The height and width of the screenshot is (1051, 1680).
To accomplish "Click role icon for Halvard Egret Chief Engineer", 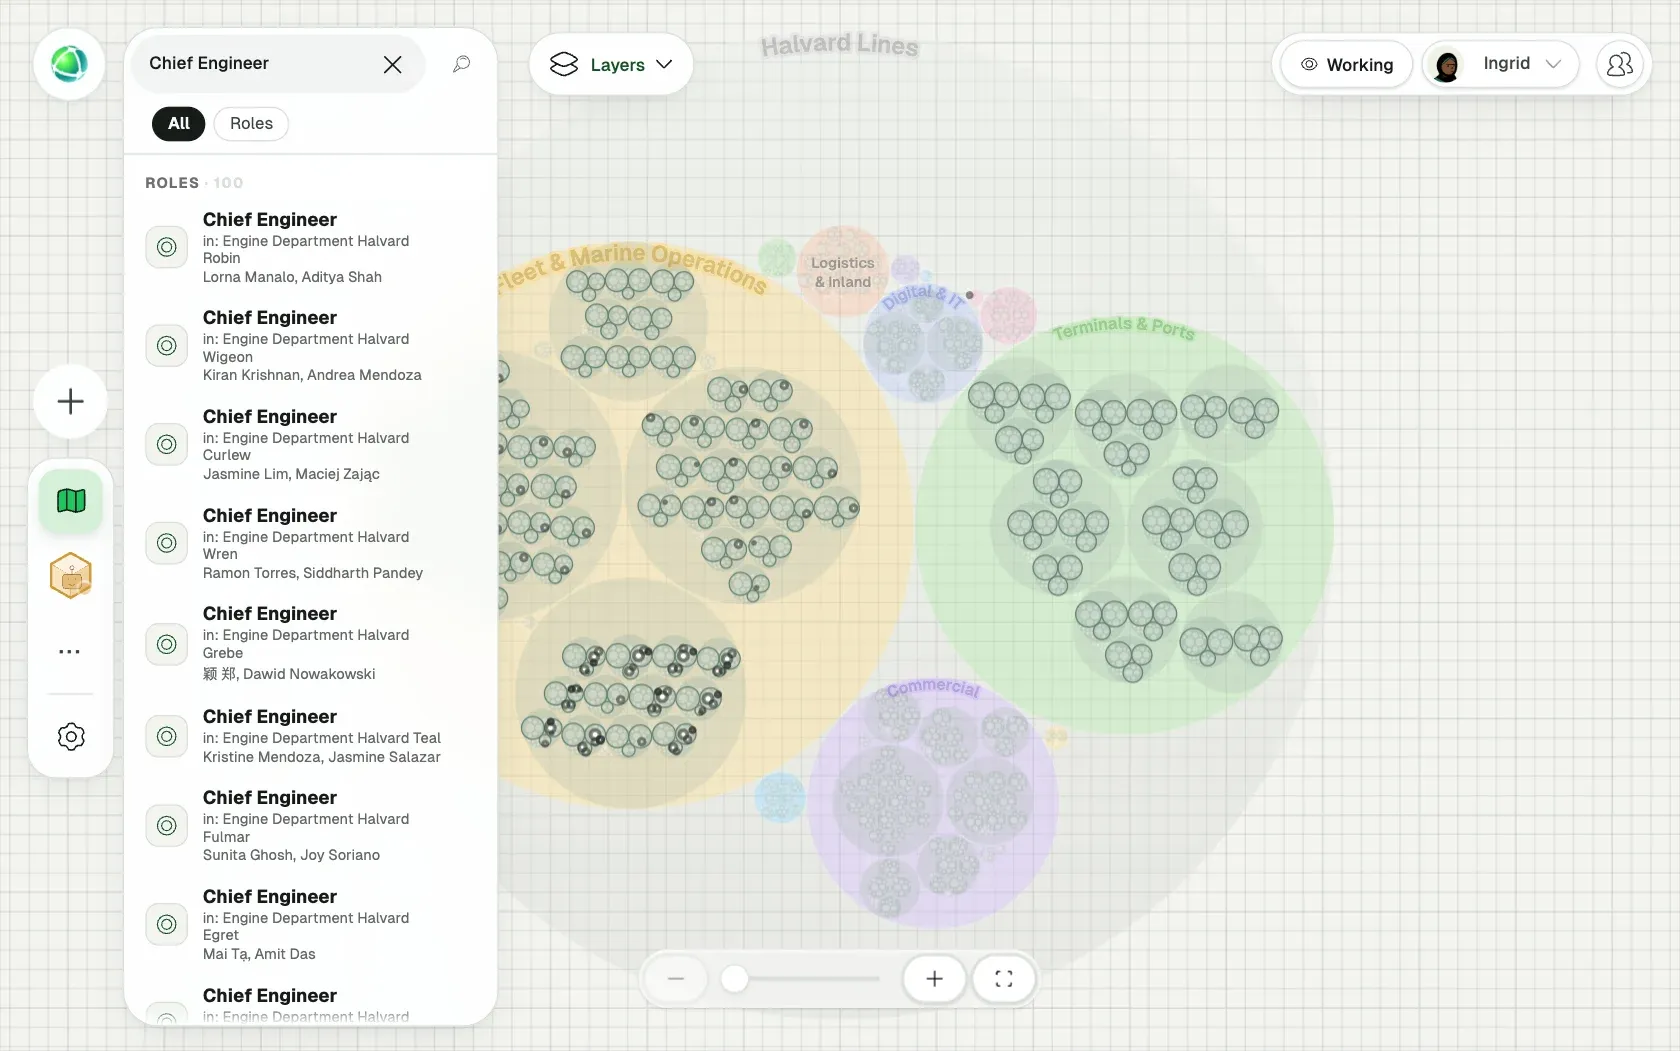I will [x=167, y=924].
